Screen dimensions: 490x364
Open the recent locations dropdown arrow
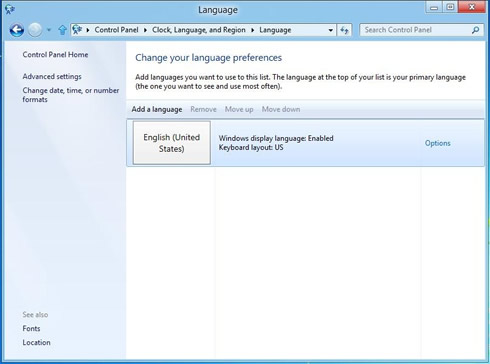pyautogui.click(x=49, y=30)
